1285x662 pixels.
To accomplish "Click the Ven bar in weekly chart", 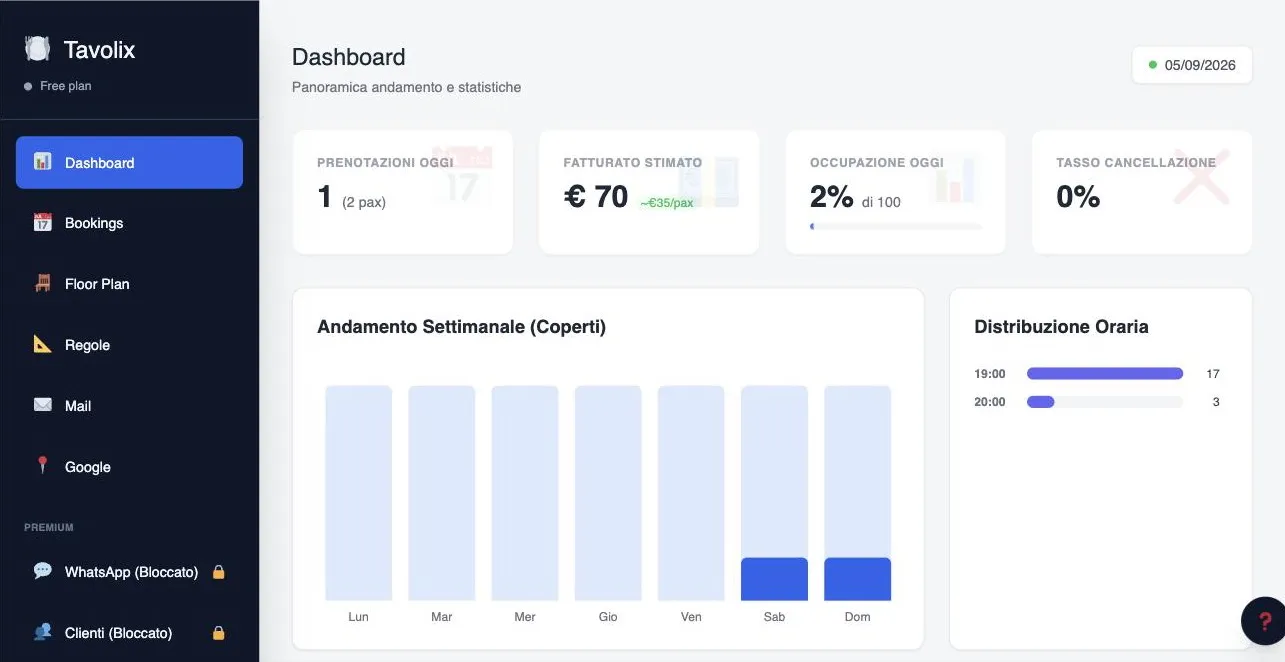I will 691,493.
